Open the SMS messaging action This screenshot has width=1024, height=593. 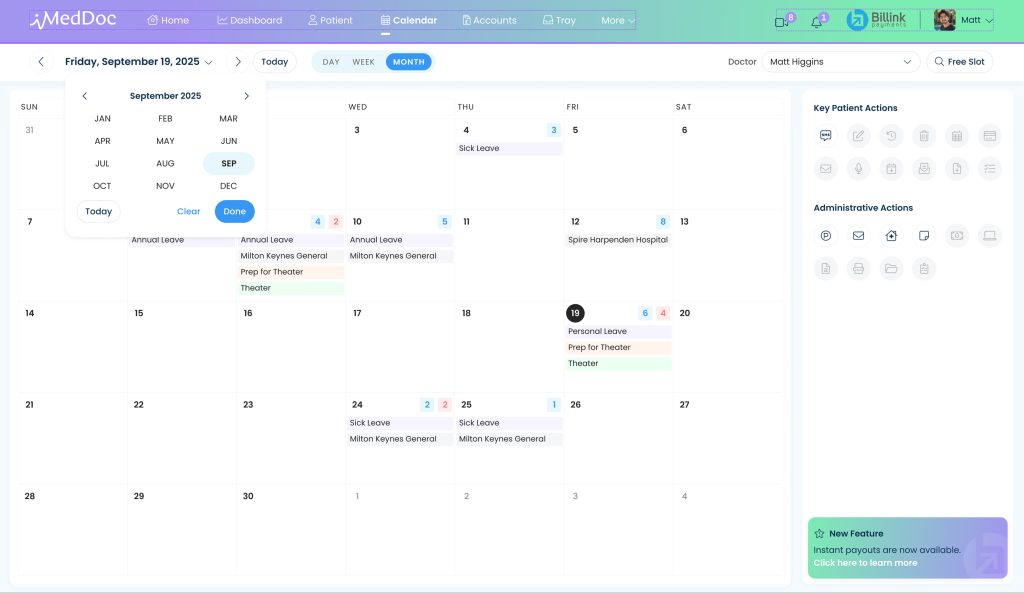pos(824,135)
